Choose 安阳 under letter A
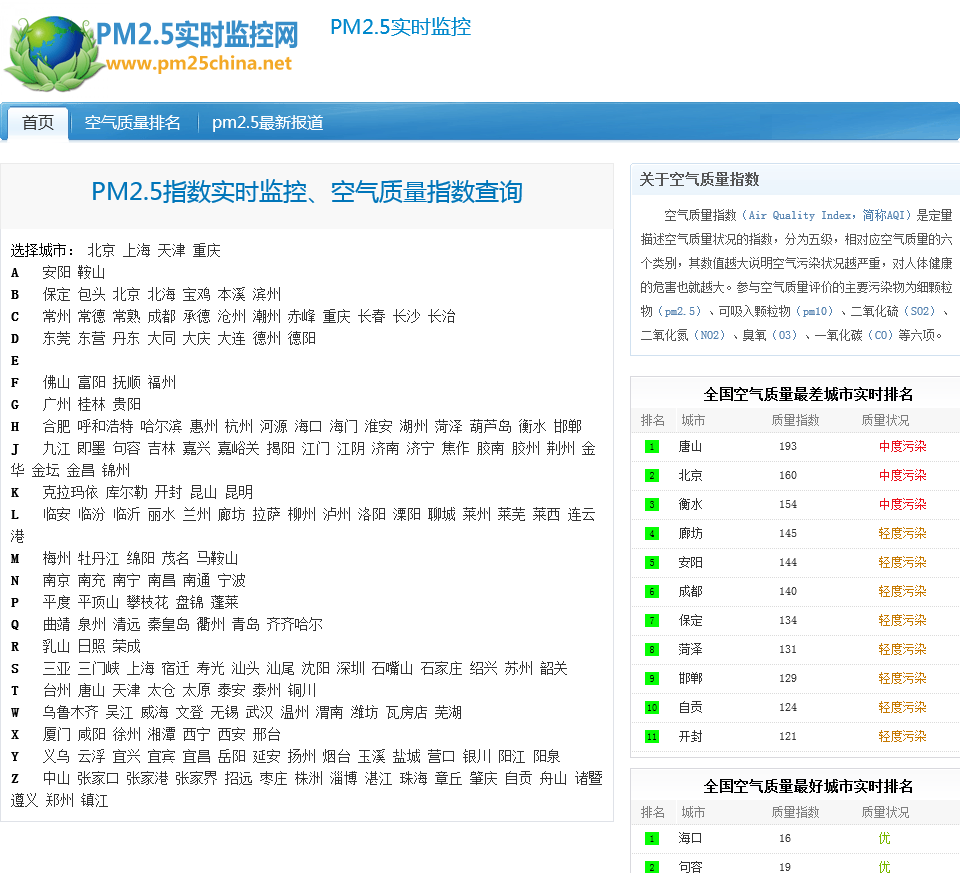The height and width of the screenshot is (873, 960). (x=56, y=272)
